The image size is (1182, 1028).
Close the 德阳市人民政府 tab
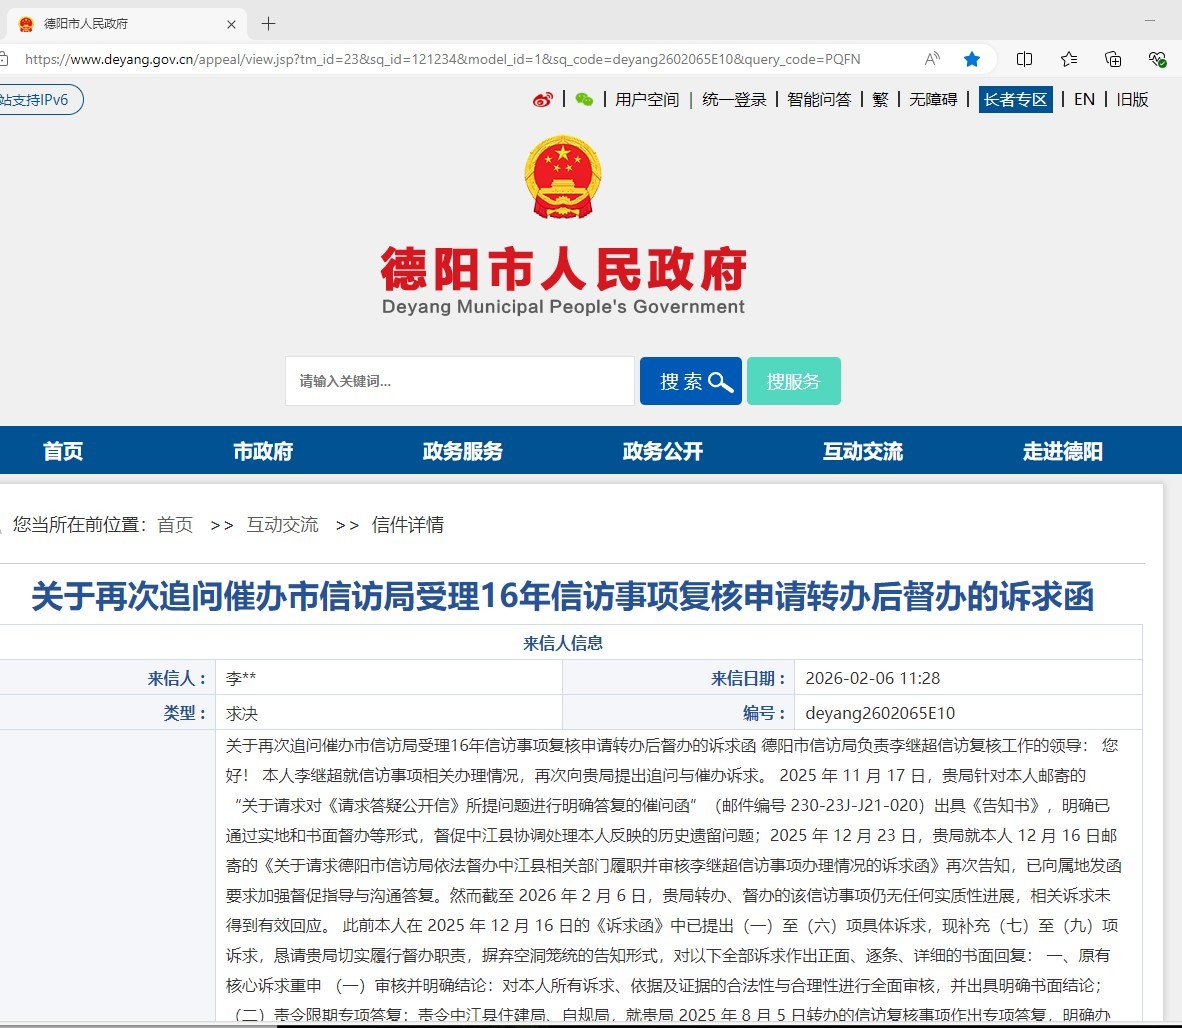click(232, 24)
